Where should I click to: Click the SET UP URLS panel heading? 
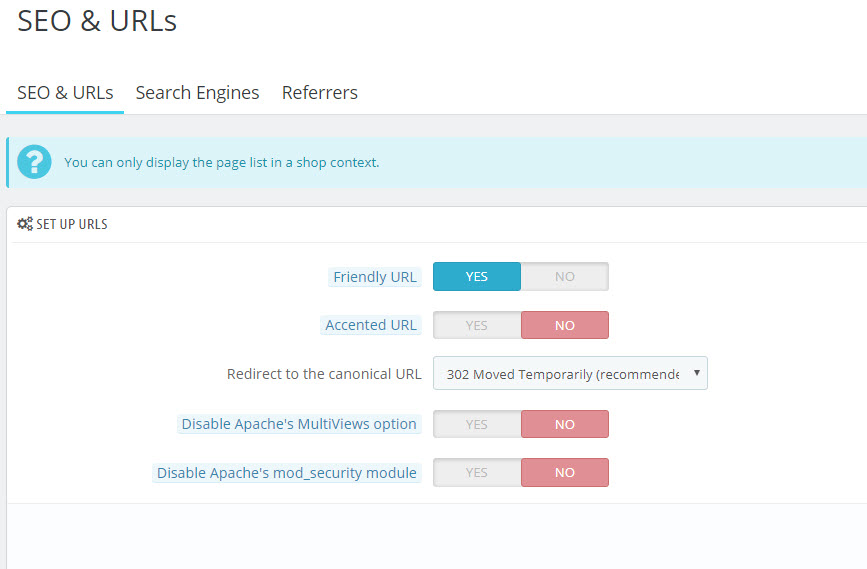[x=72, y=224]
